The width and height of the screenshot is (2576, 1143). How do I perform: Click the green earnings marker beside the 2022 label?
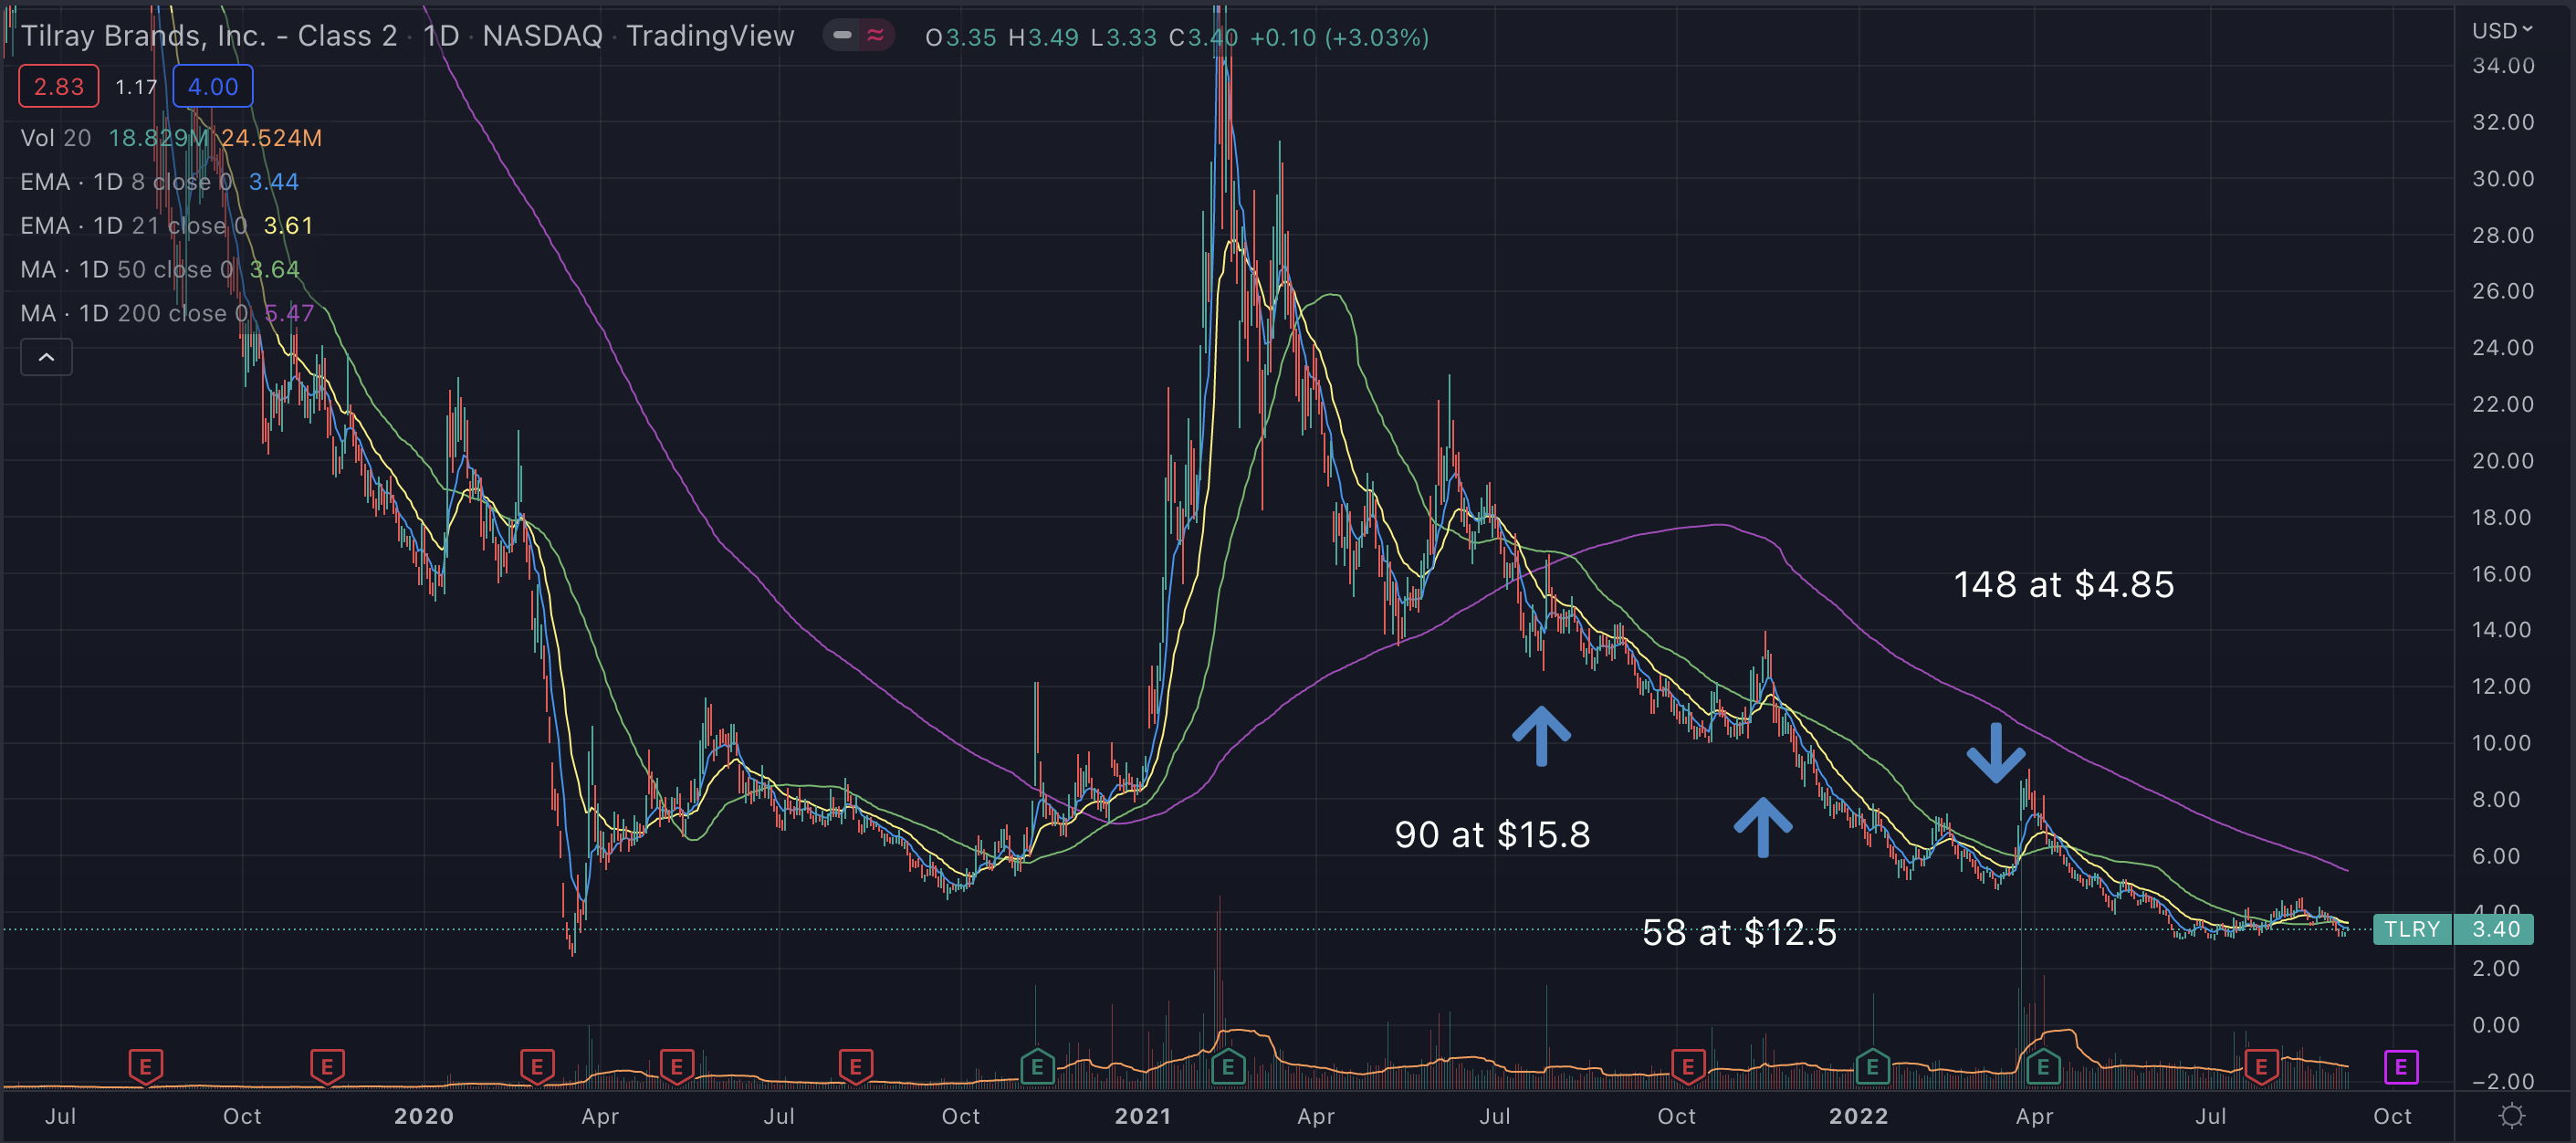tap(1872, 1067)
